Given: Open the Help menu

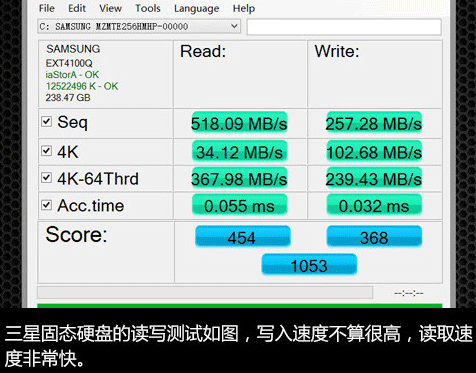Looking at the screenshot, I should [244, 8].
